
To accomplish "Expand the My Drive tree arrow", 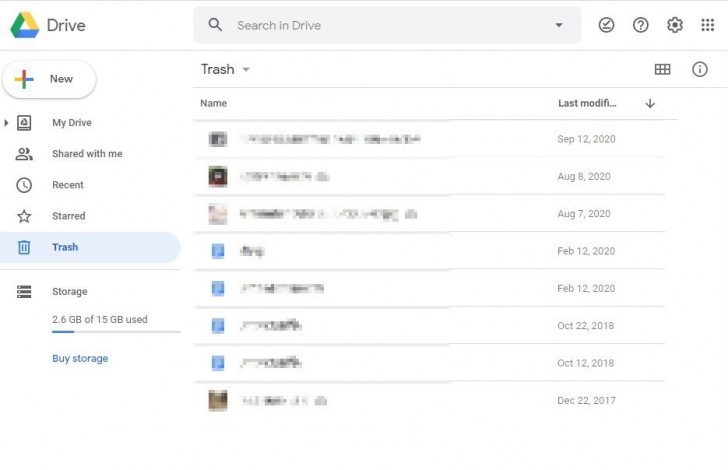I will tap(6, 123).
